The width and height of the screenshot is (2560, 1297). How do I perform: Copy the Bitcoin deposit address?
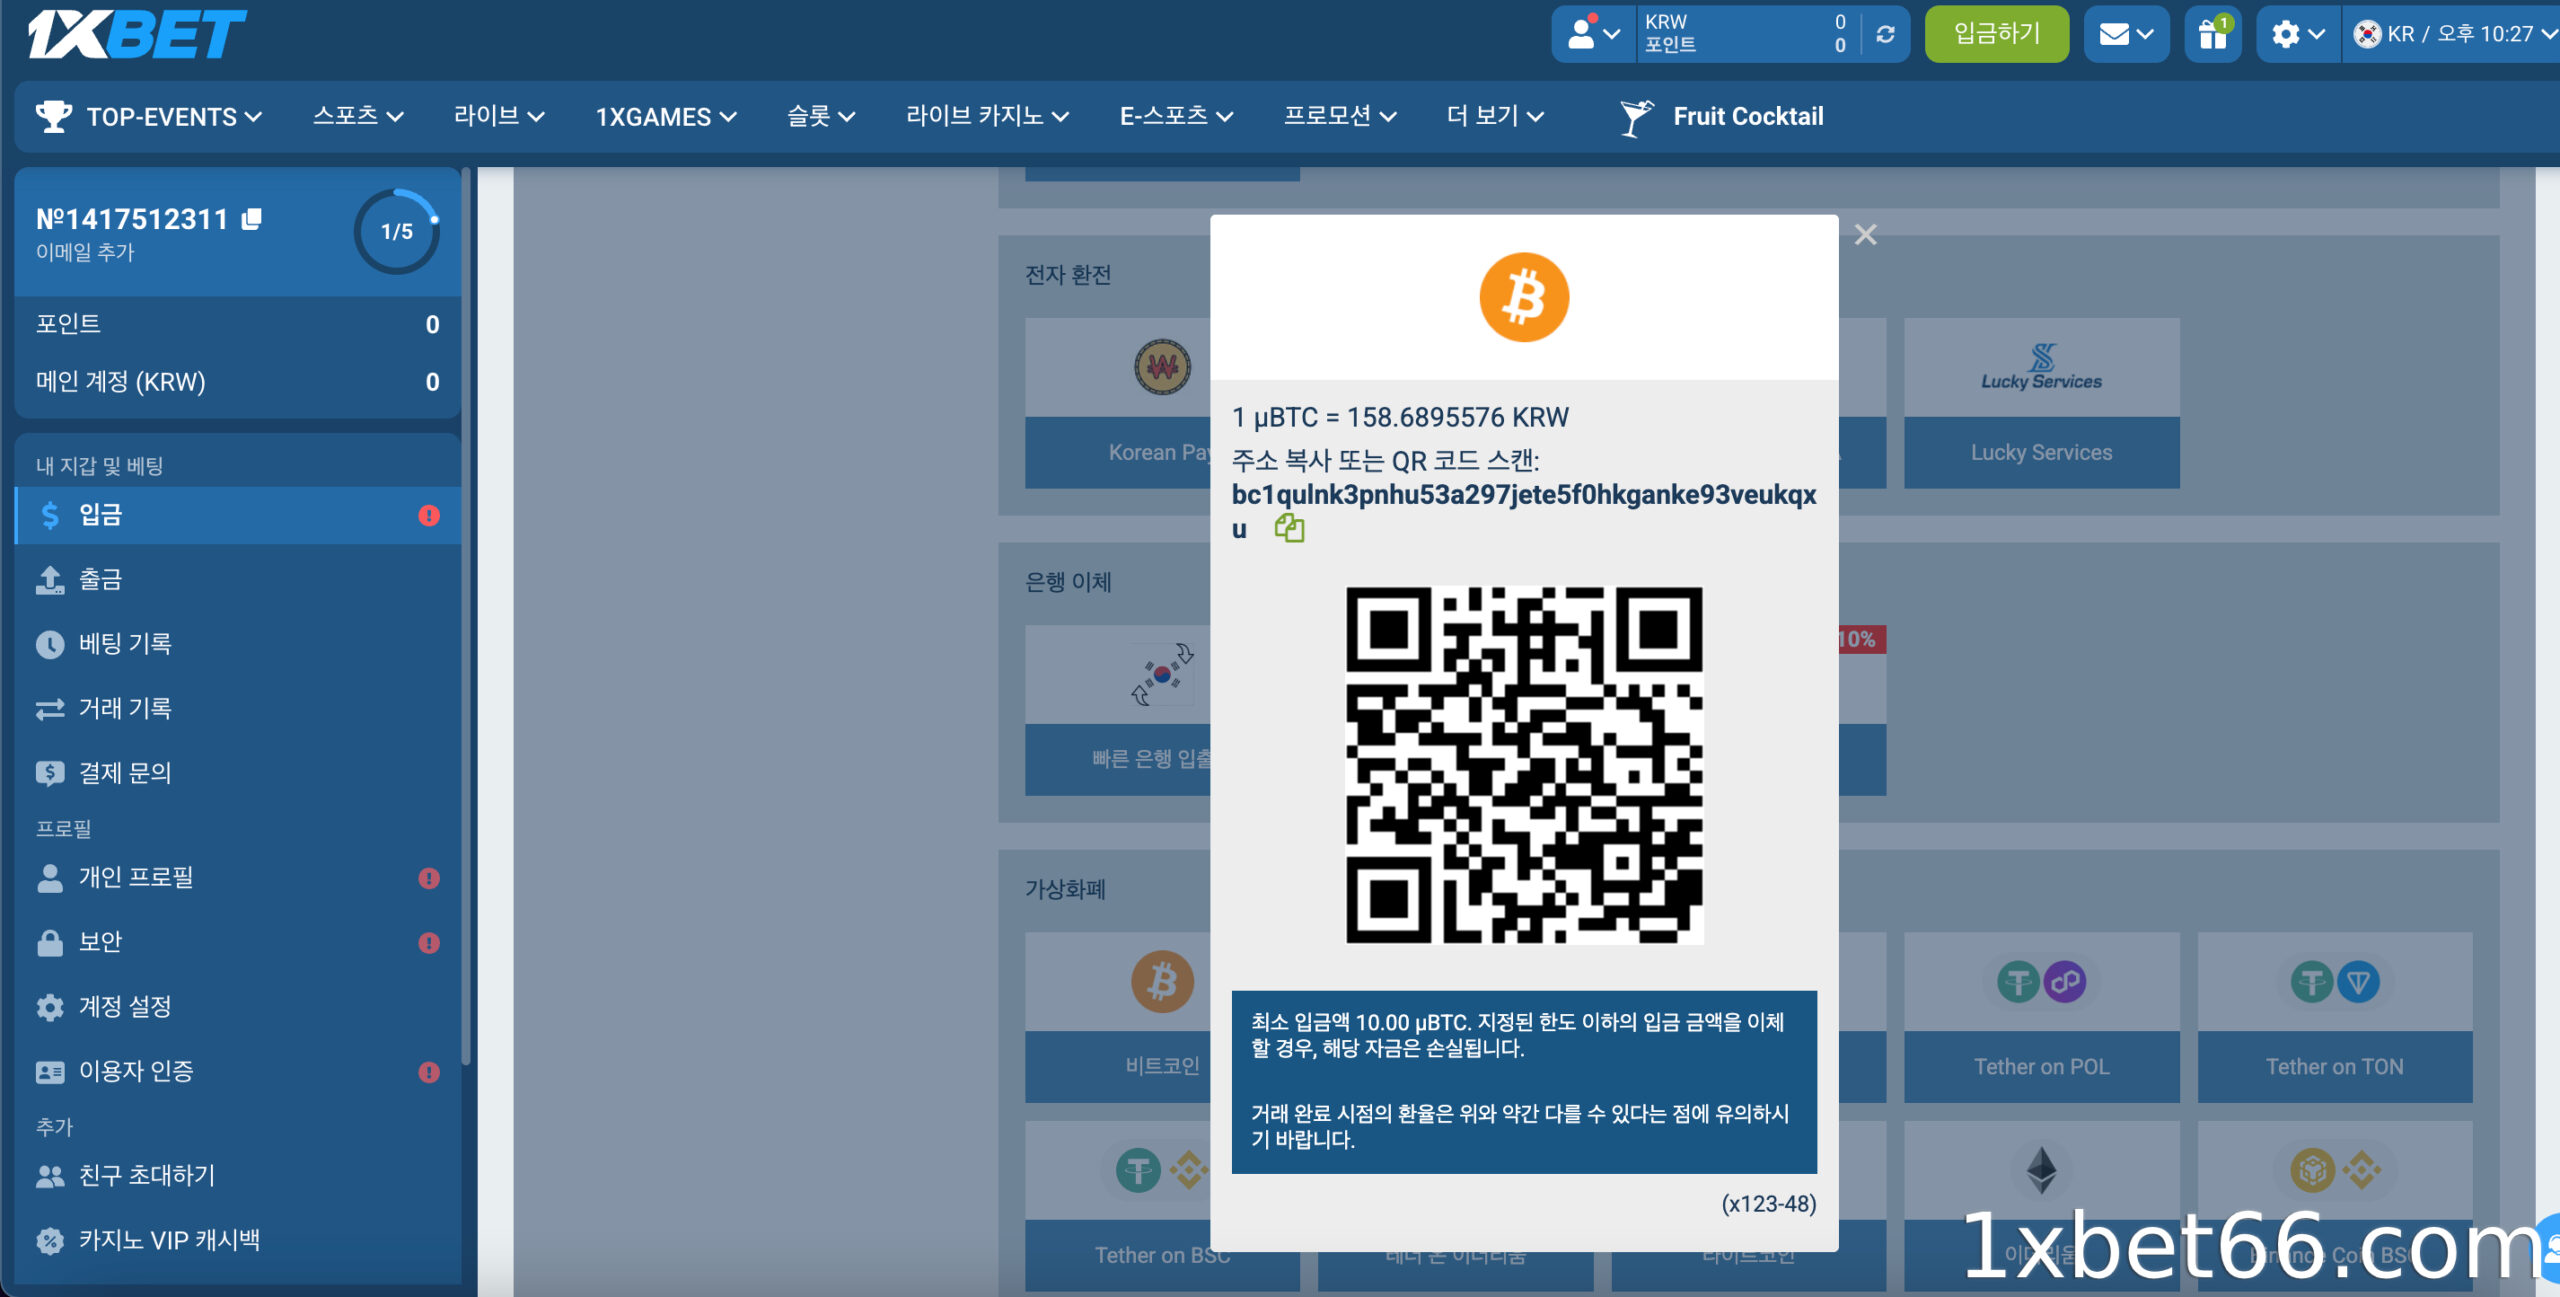1289,528
